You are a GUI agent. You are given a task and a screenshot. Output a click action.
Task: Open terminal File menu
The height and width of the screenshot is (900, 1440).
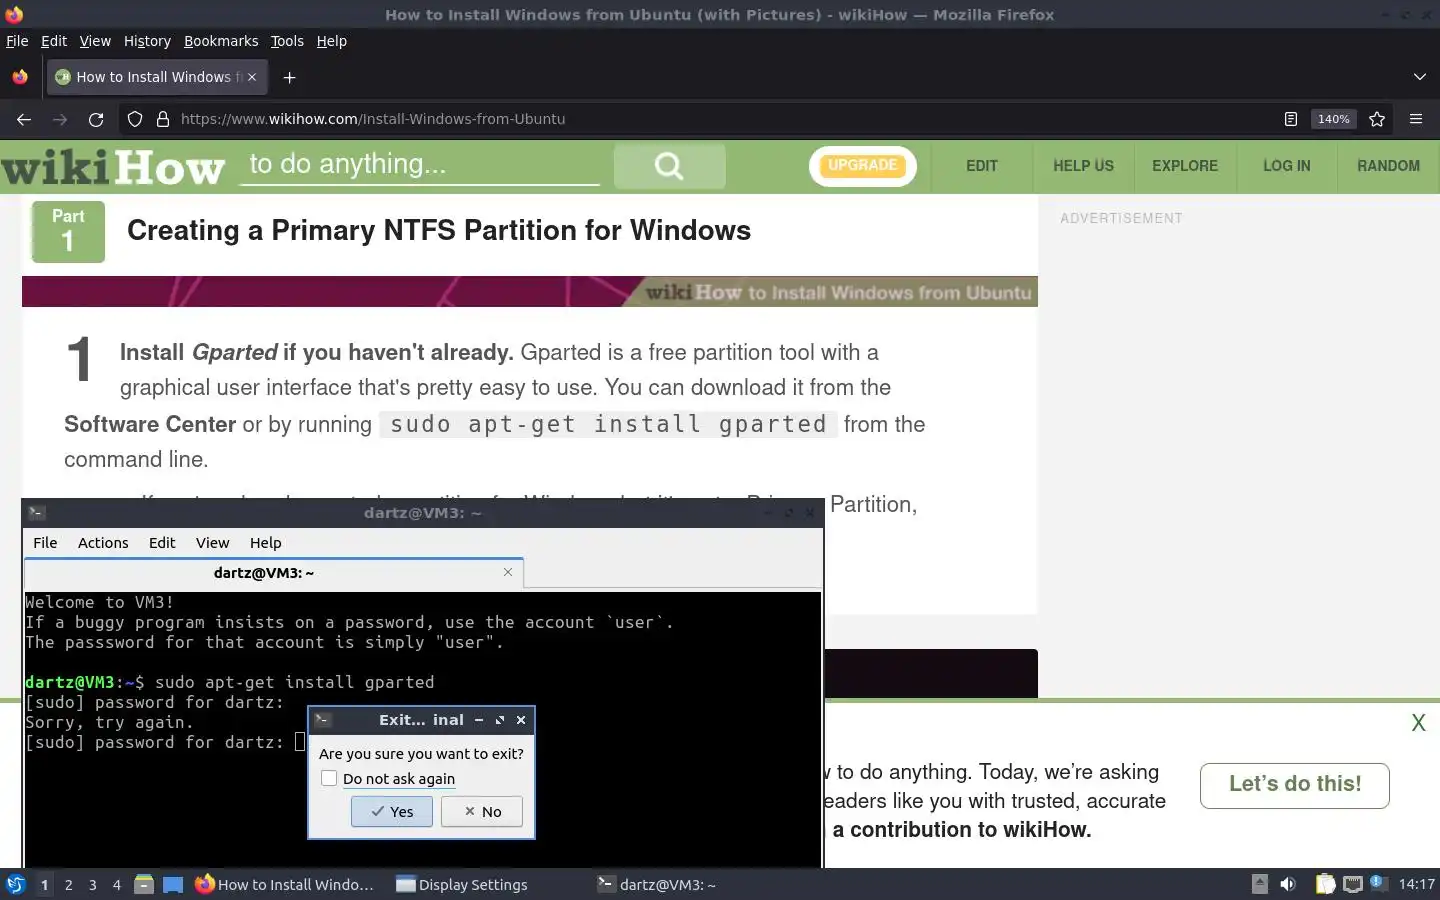(45, 542)
